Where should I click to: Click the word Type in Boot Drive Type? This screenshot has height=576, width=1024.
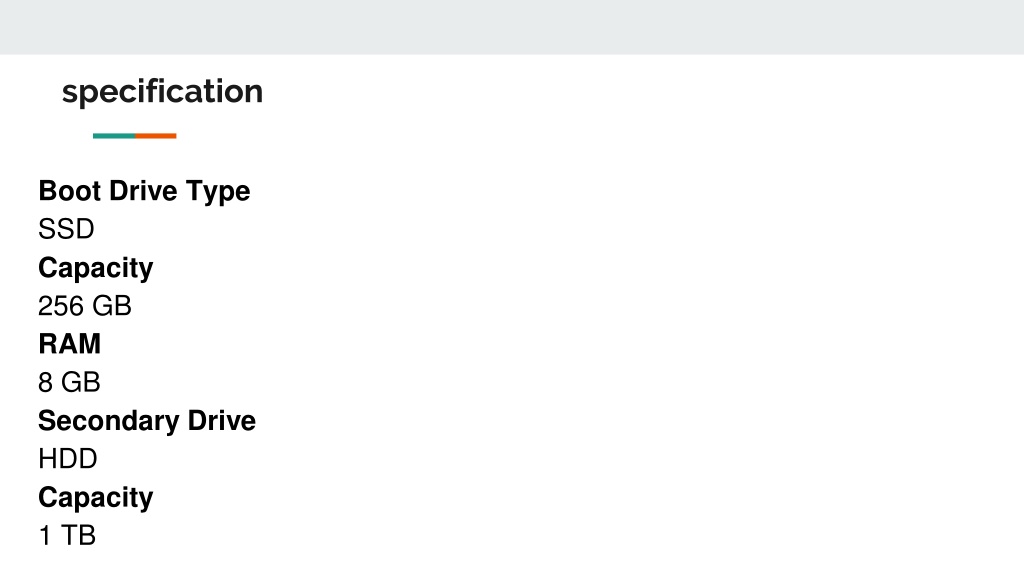pyautogui.click(x=217, y=192)
